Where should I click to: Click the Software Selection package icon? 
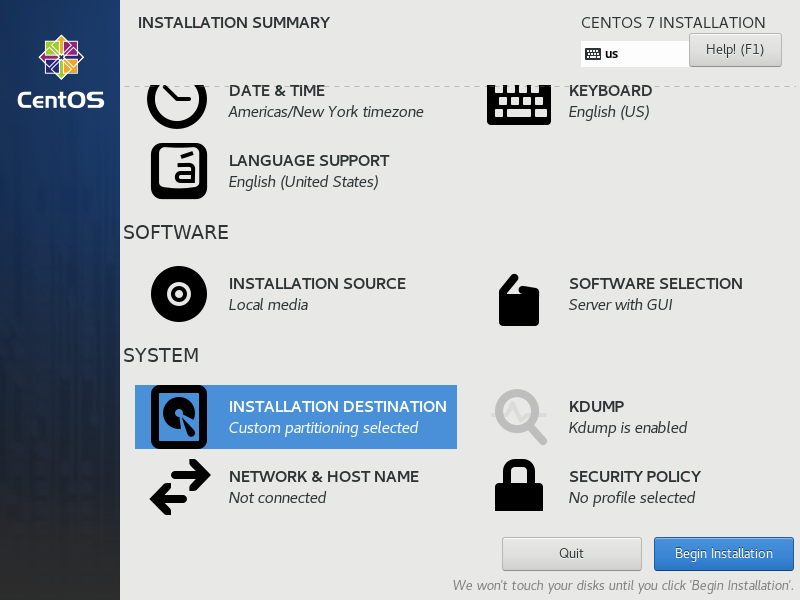519,300
